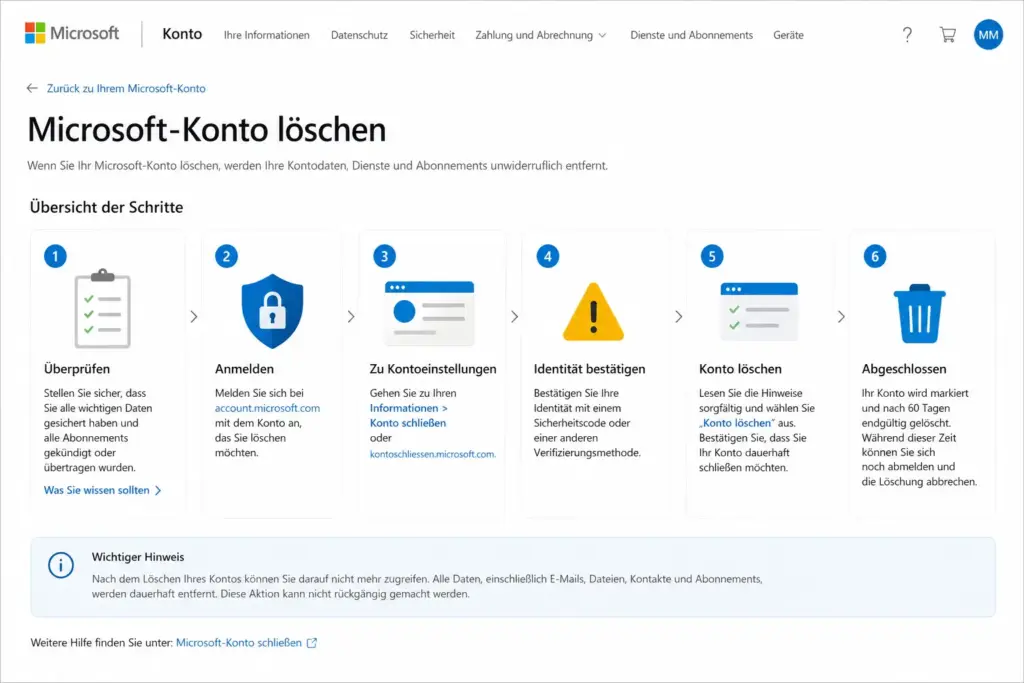
Task: Select the Abgeschlossen step title
Action: pos(904,369)
